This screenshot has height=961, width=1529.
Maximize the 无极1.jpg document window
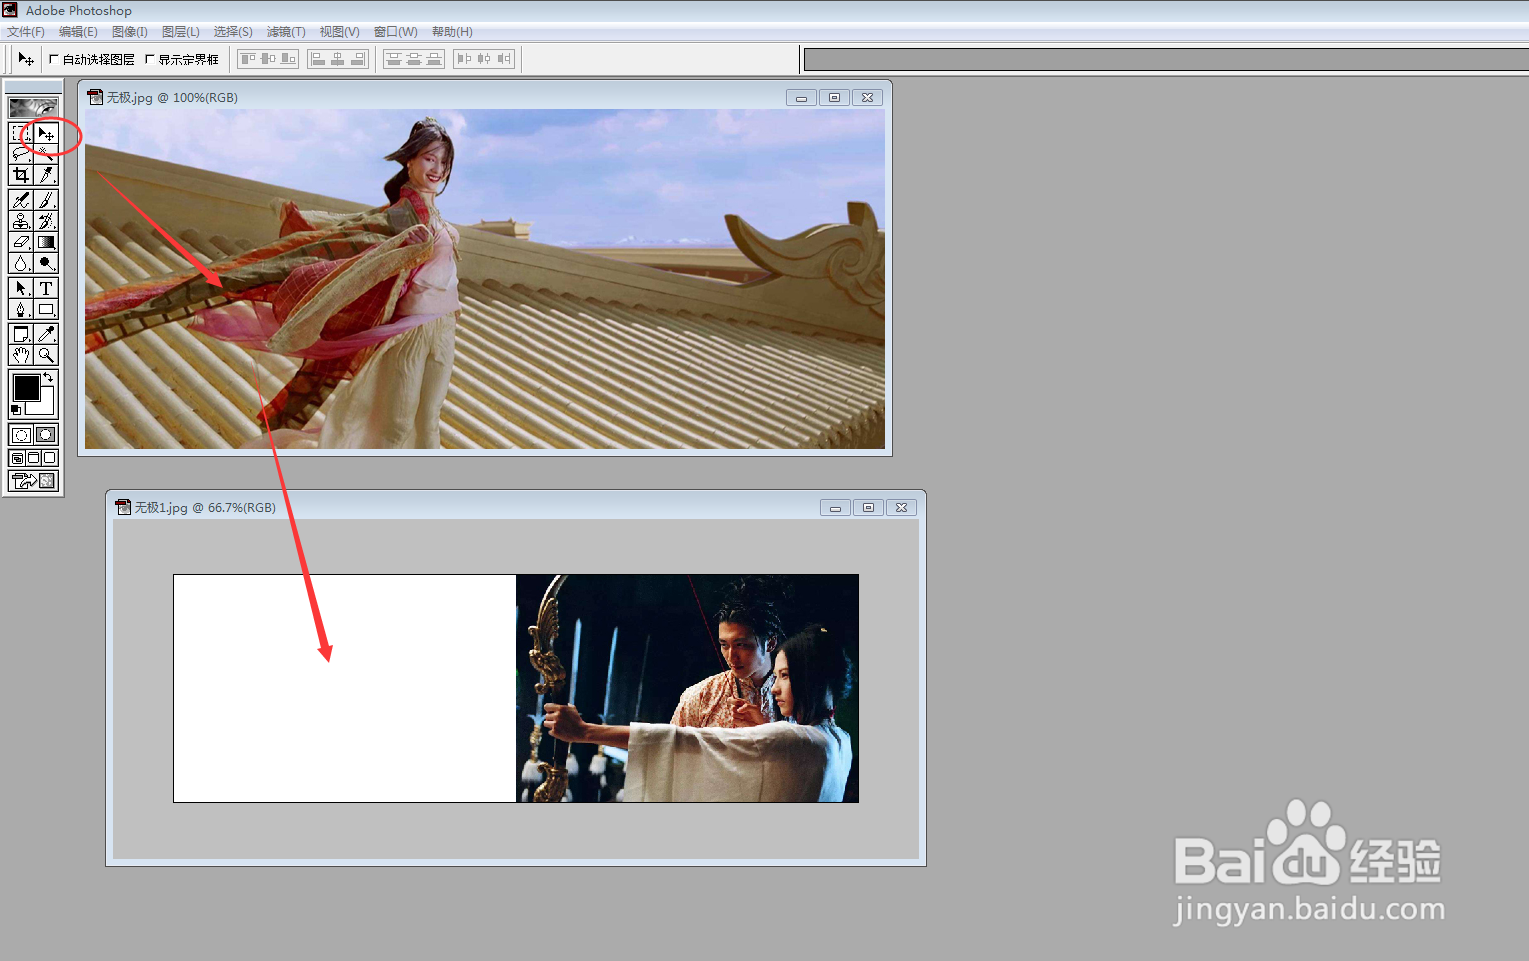tap(868, 507)
